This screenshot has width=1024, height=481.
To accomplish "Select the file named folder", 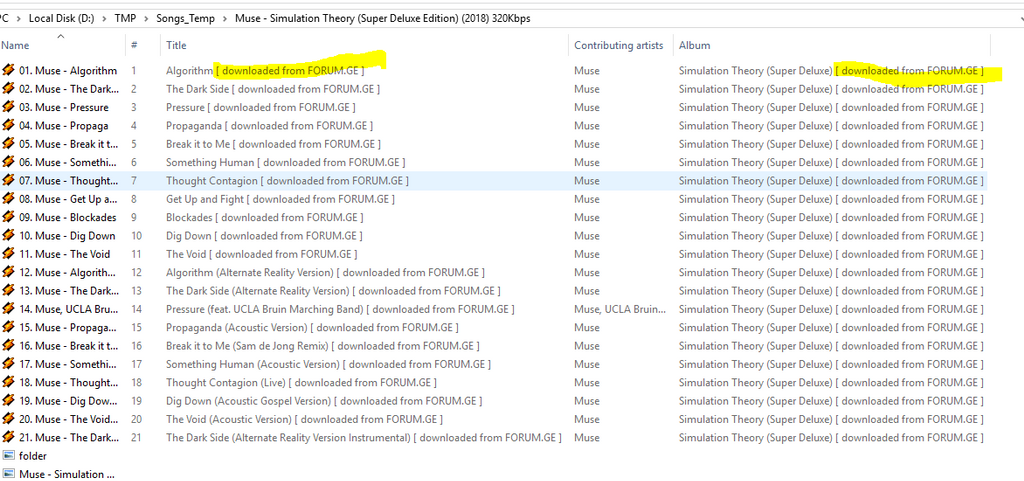I will tap(33, 456).
